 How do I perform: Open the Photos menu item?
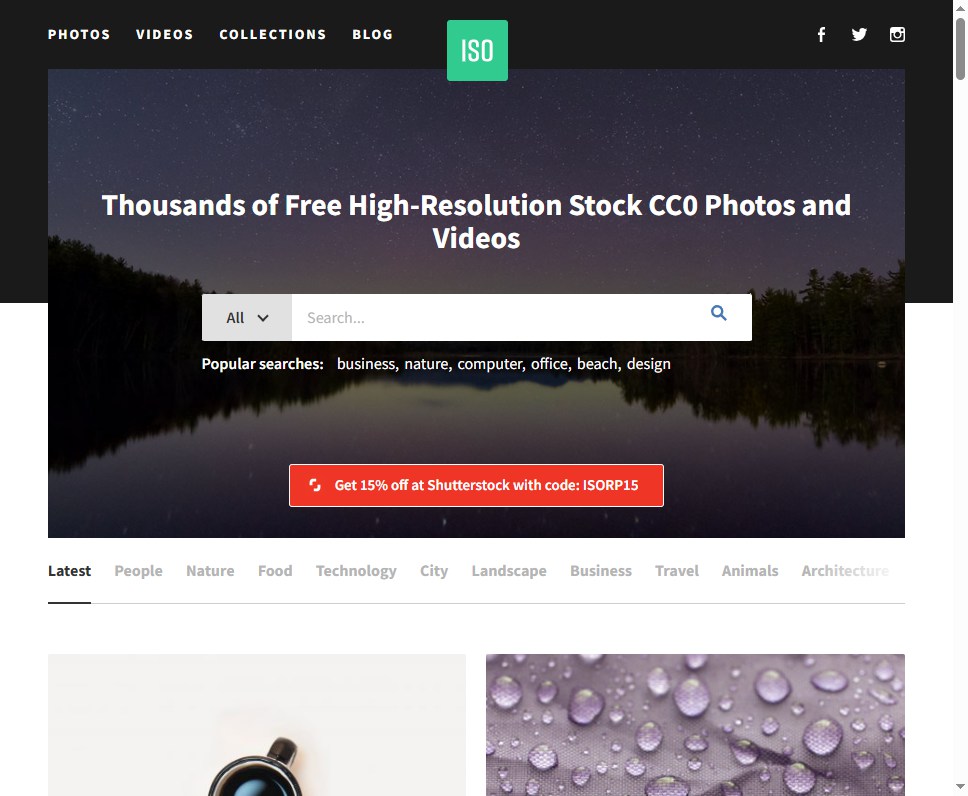[79, 35]
